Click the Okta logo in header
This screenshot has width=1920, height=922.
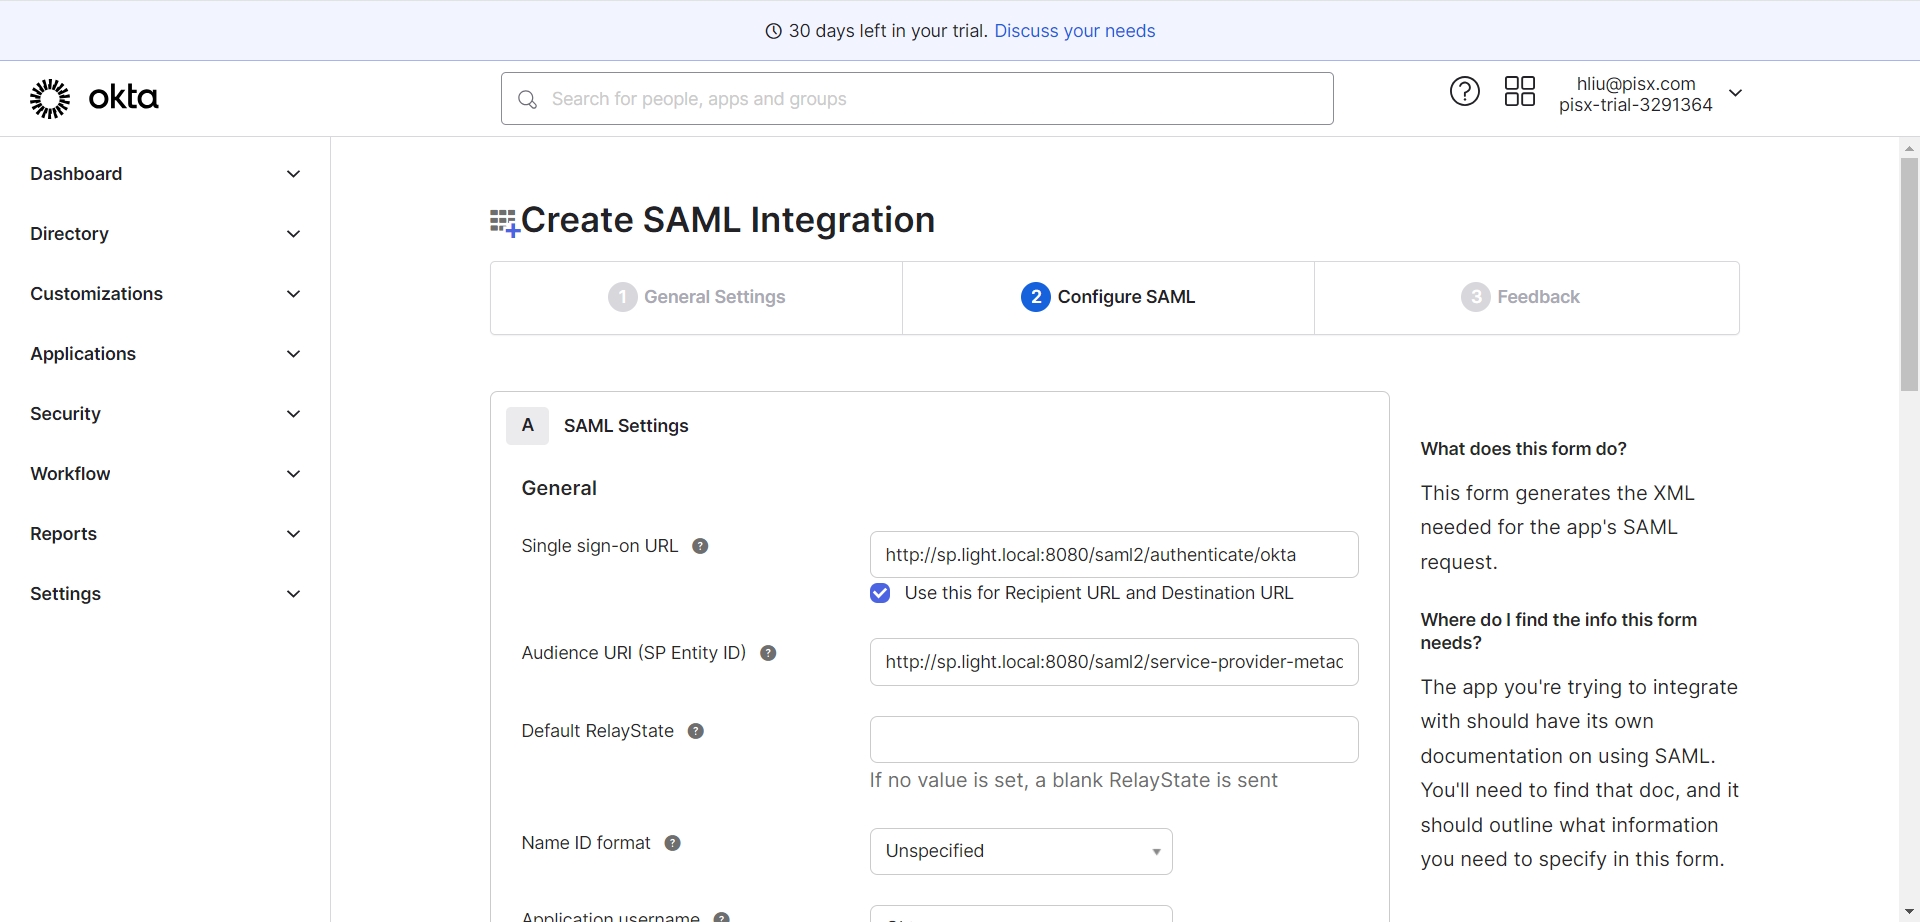[94, 98]
